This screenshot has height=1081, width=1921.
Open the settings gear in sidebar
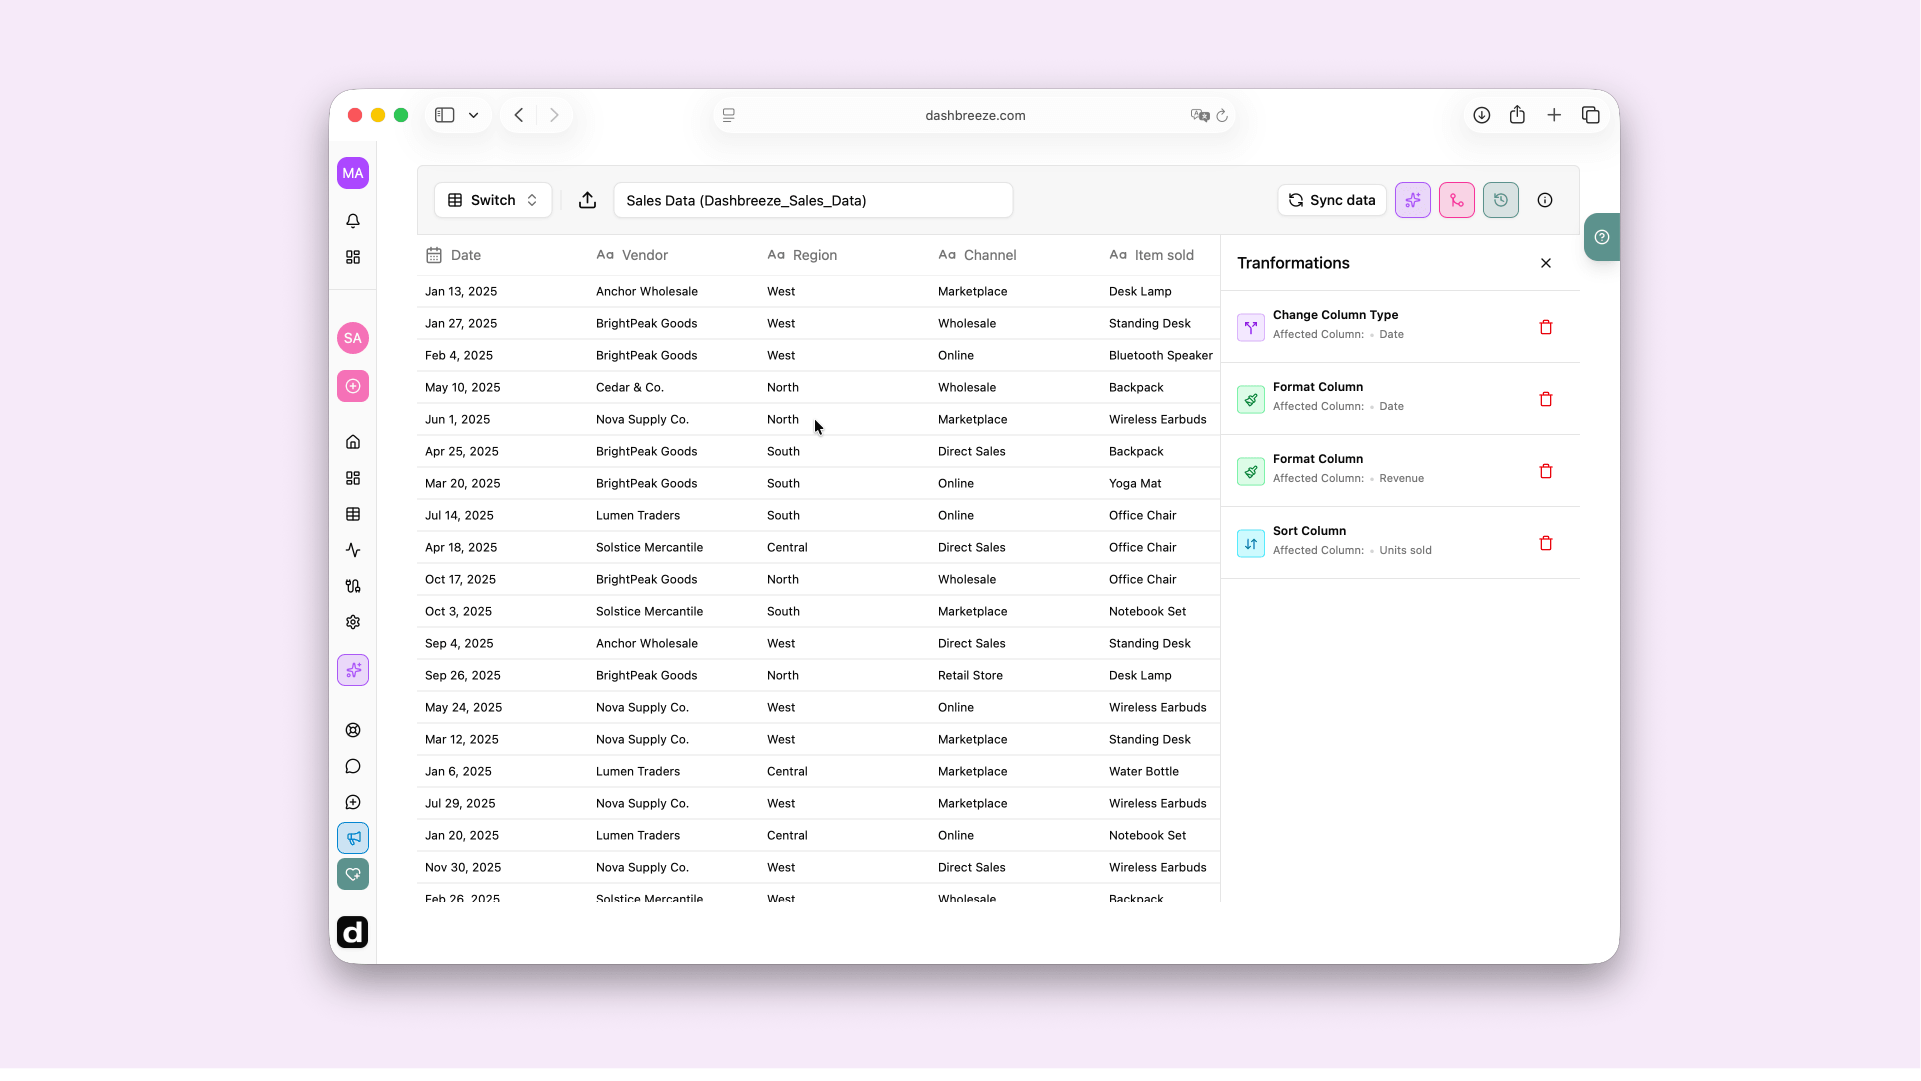(353, 622)
